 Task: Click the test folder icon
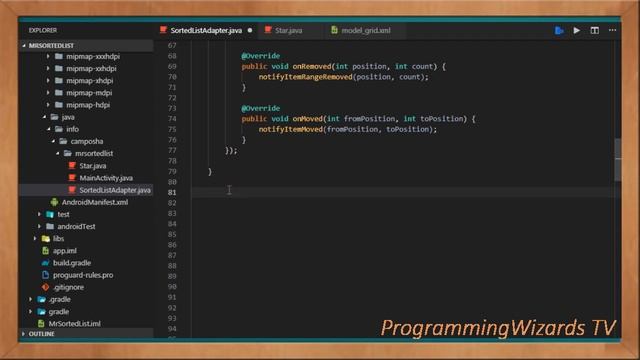click(x=50, y=214)
